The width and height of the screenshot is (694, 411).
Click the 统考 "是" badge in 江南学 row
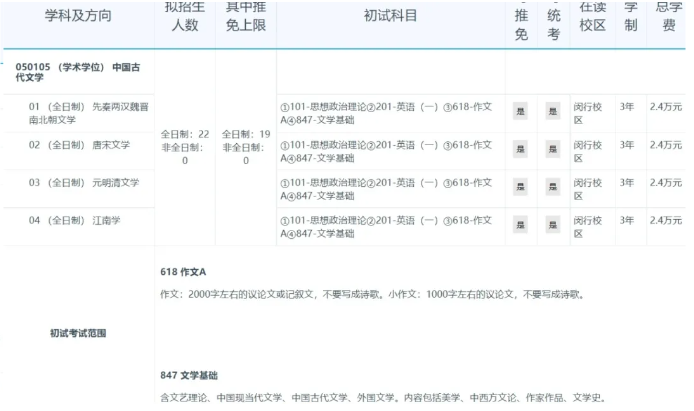pyautogui.click(x=553, y=225)
